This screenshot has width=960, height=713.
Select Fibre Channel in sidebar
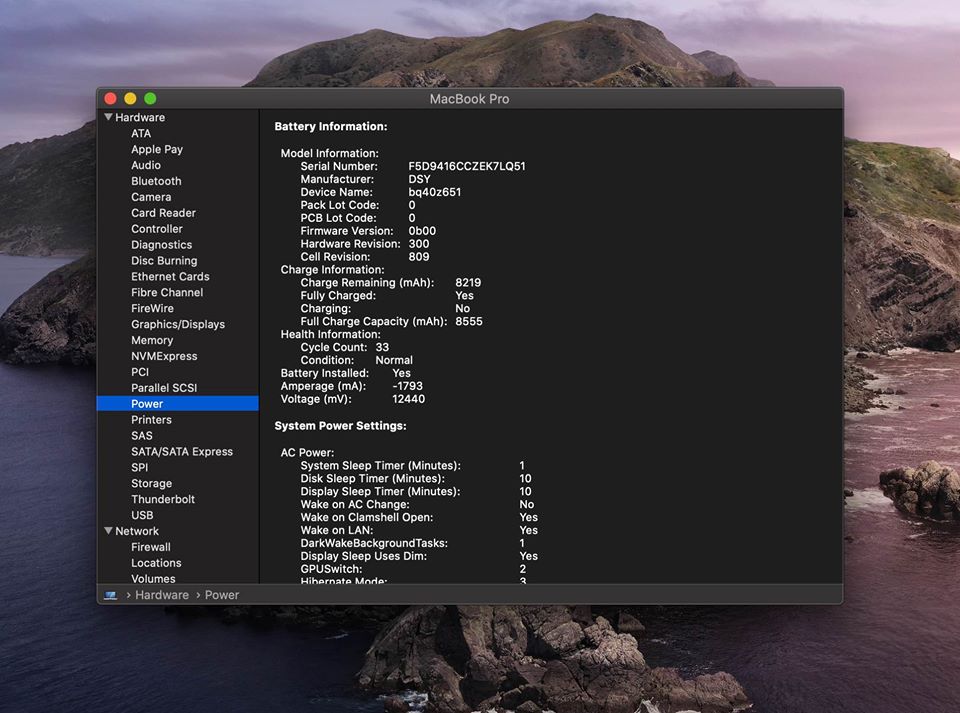tap(167, 293)
